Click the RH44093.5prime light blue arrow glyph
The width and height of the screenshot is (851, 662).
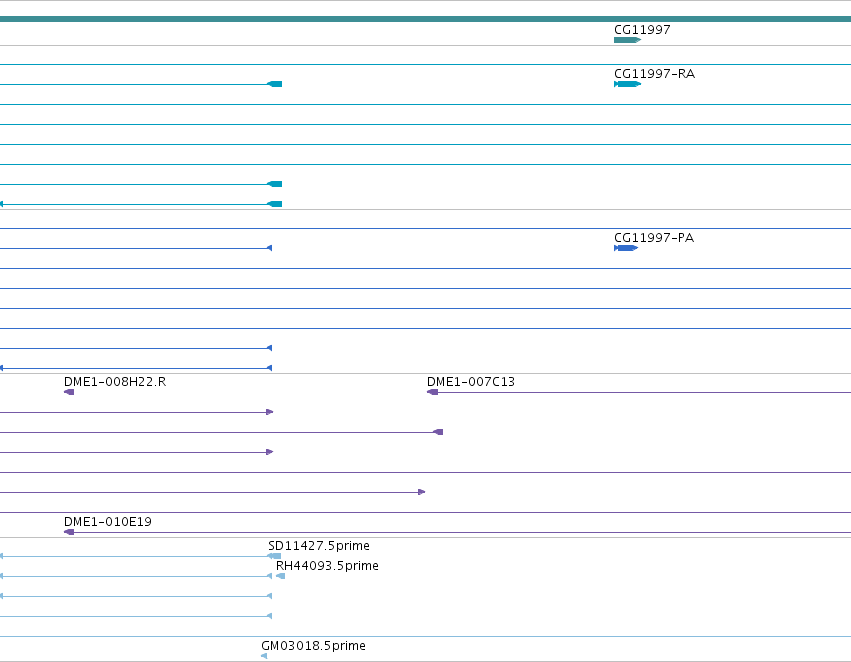(x=280, y=576)
